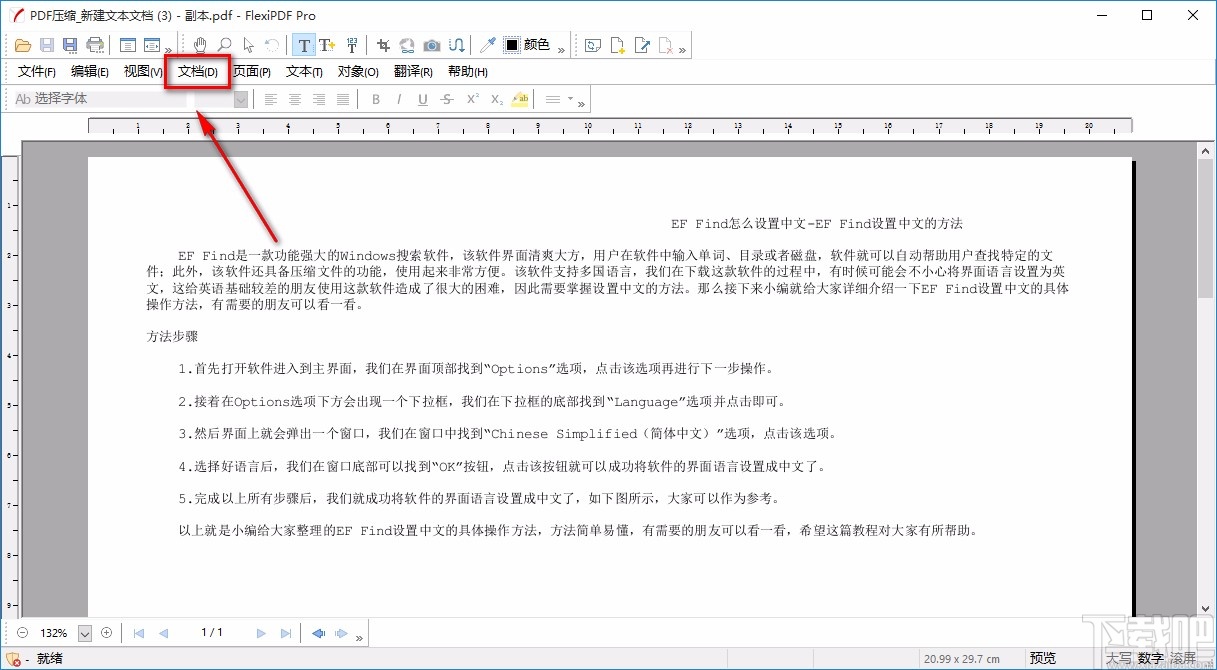Expand the navigation toolbar overflow chevron
The image size is (1217, 670).
coord(359,636)
